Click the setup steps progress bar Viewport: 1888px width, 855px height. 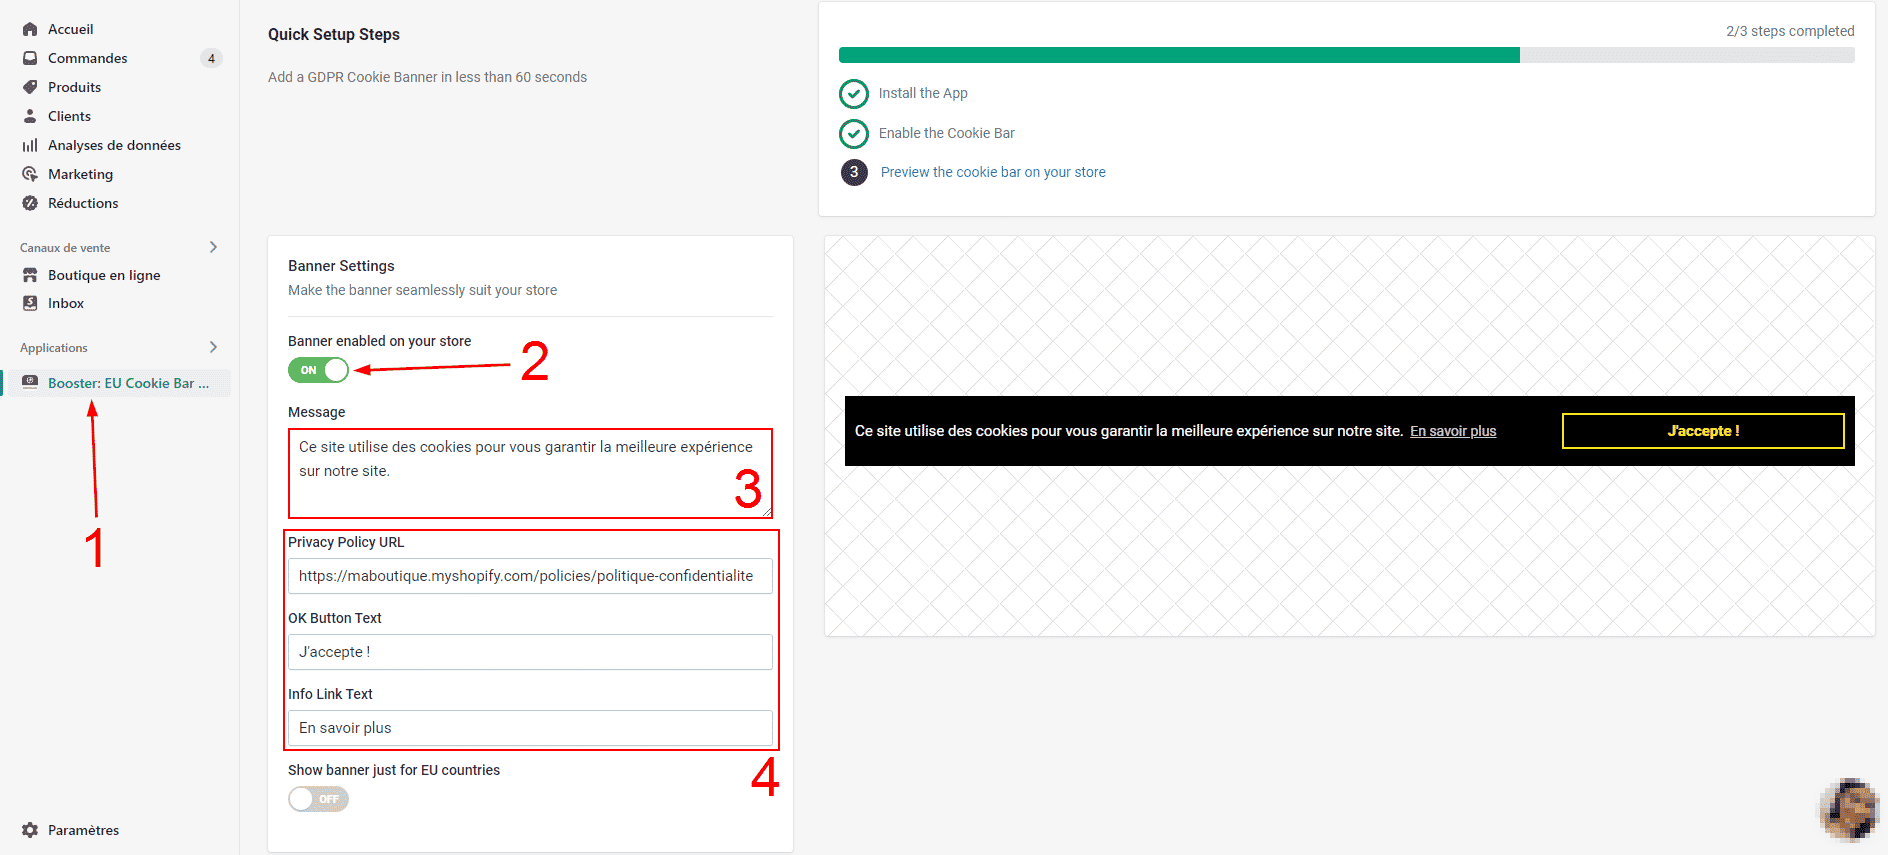pyautogui.click(x=1345, y=55)
